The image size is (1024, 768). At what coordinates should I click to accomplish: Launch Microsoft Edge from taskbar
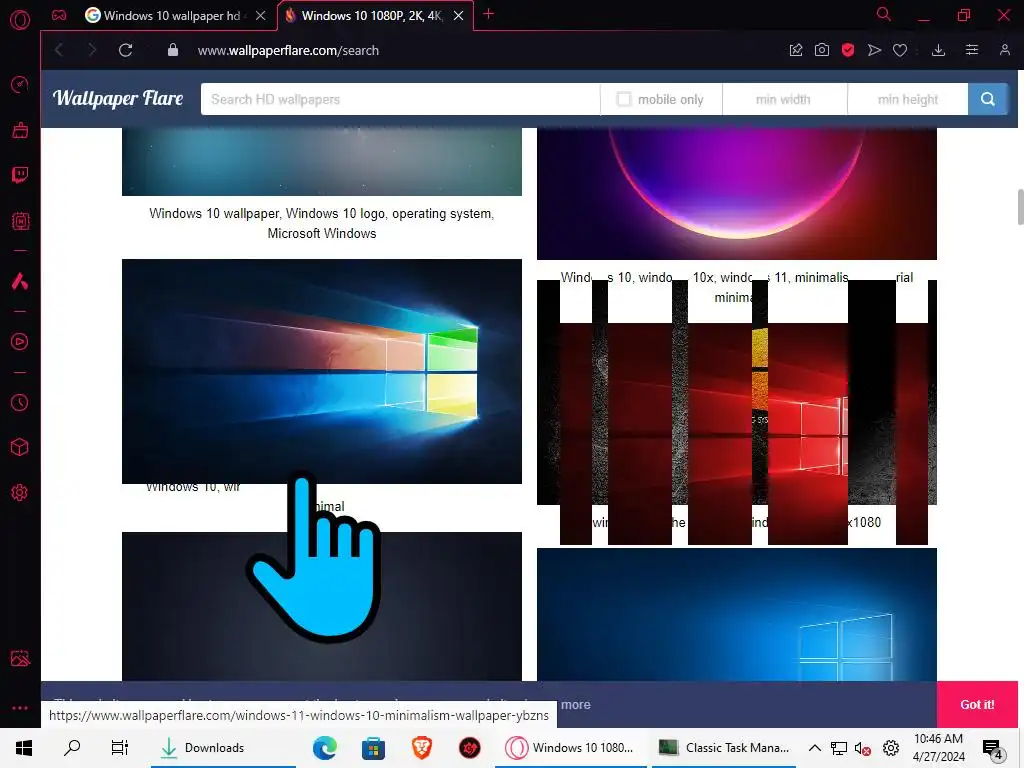pyautogui.click(x=325, y=748)
